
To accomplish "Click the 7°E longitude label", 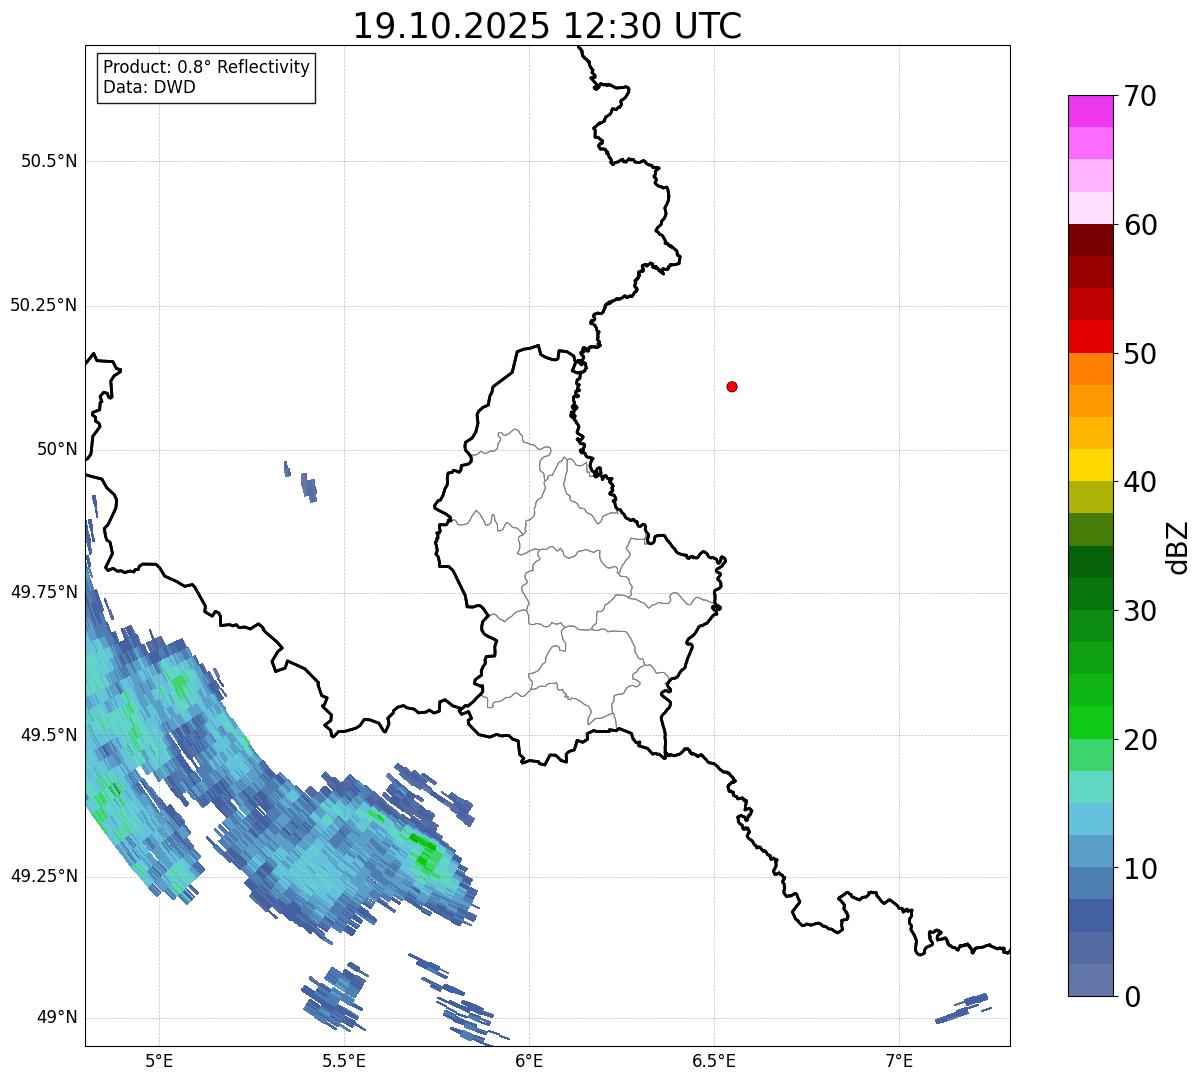I will pos(899,1060).
